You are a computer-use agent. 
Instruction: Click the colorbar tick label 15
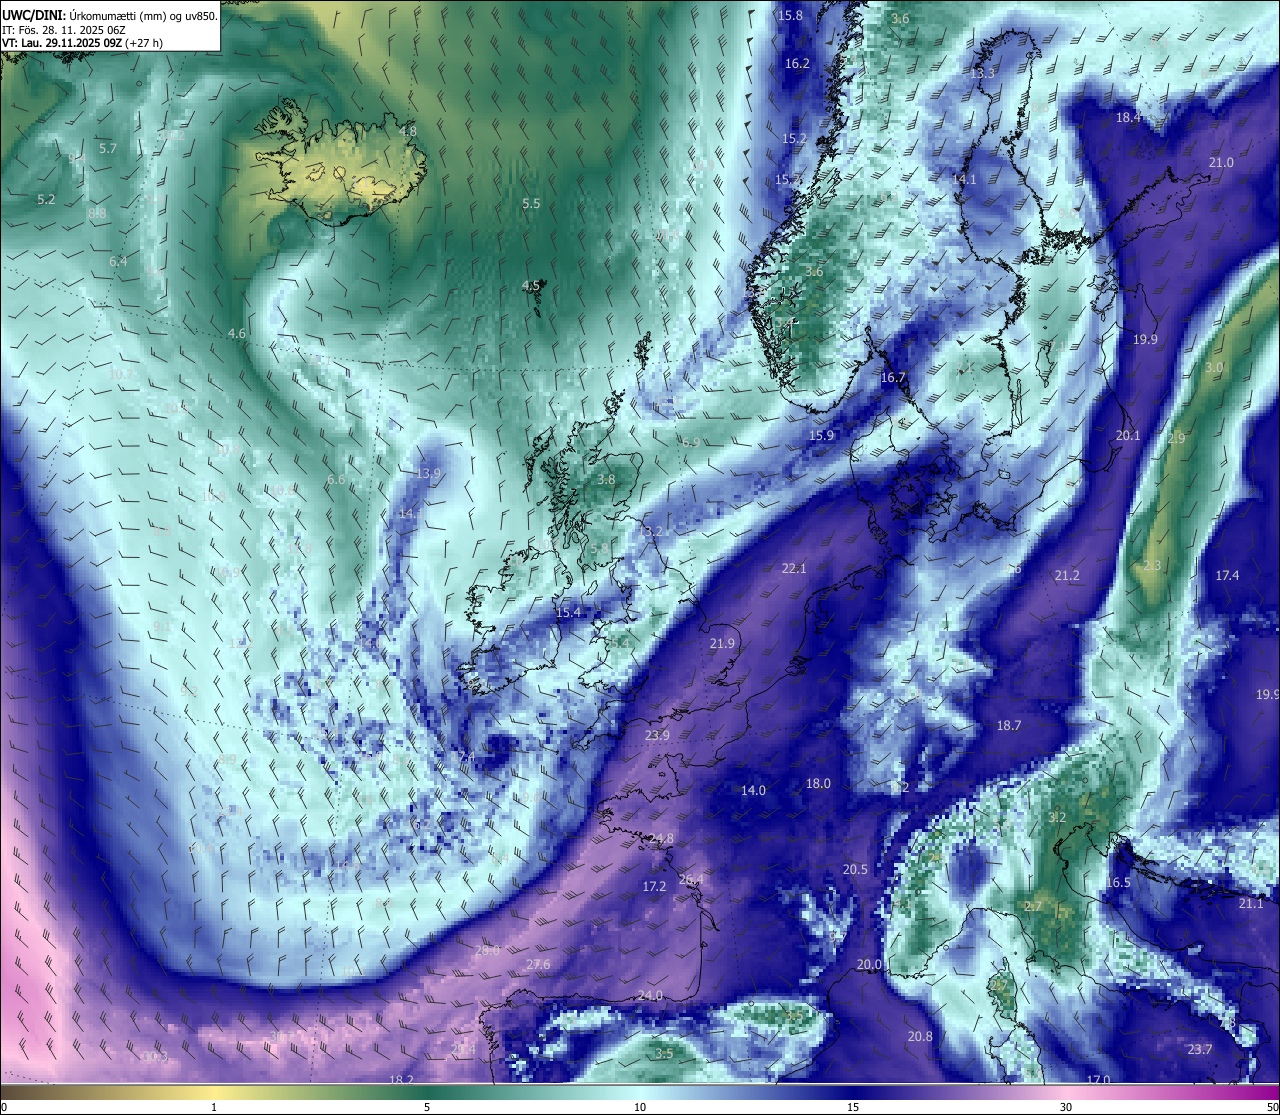coord(853,1106)
